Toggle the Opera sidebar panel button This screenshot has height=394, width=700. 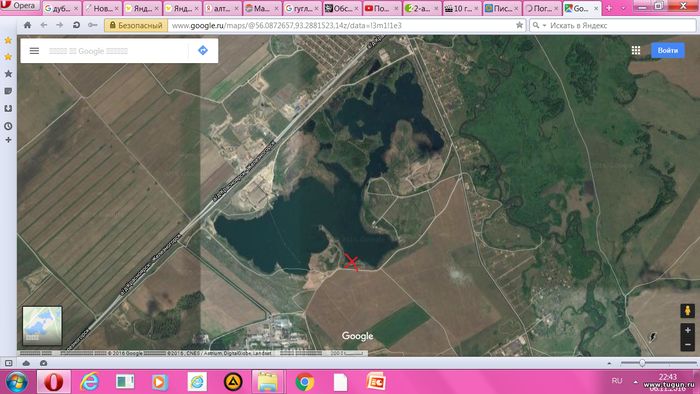pos(8,363)
